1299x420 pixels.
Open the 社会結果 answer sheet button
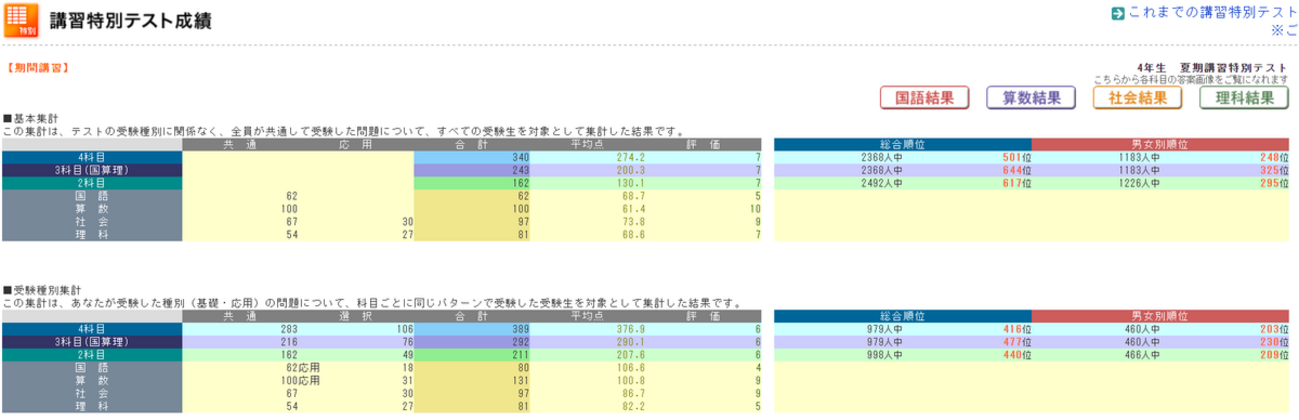(1138, 98)
